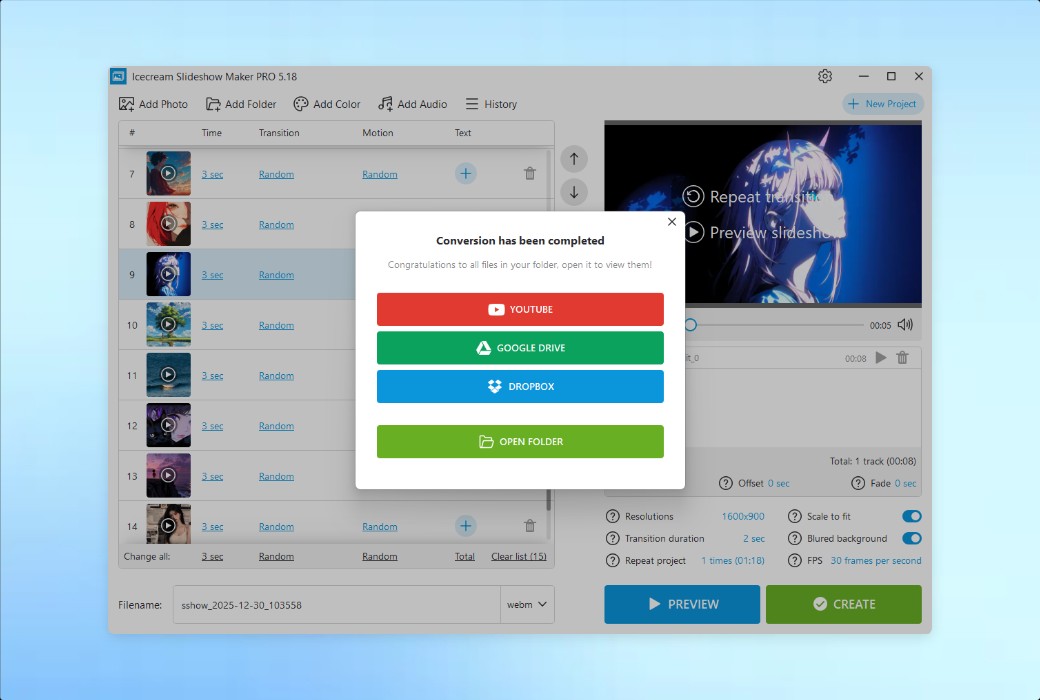Open Clear list (15) link

[518, 556]
